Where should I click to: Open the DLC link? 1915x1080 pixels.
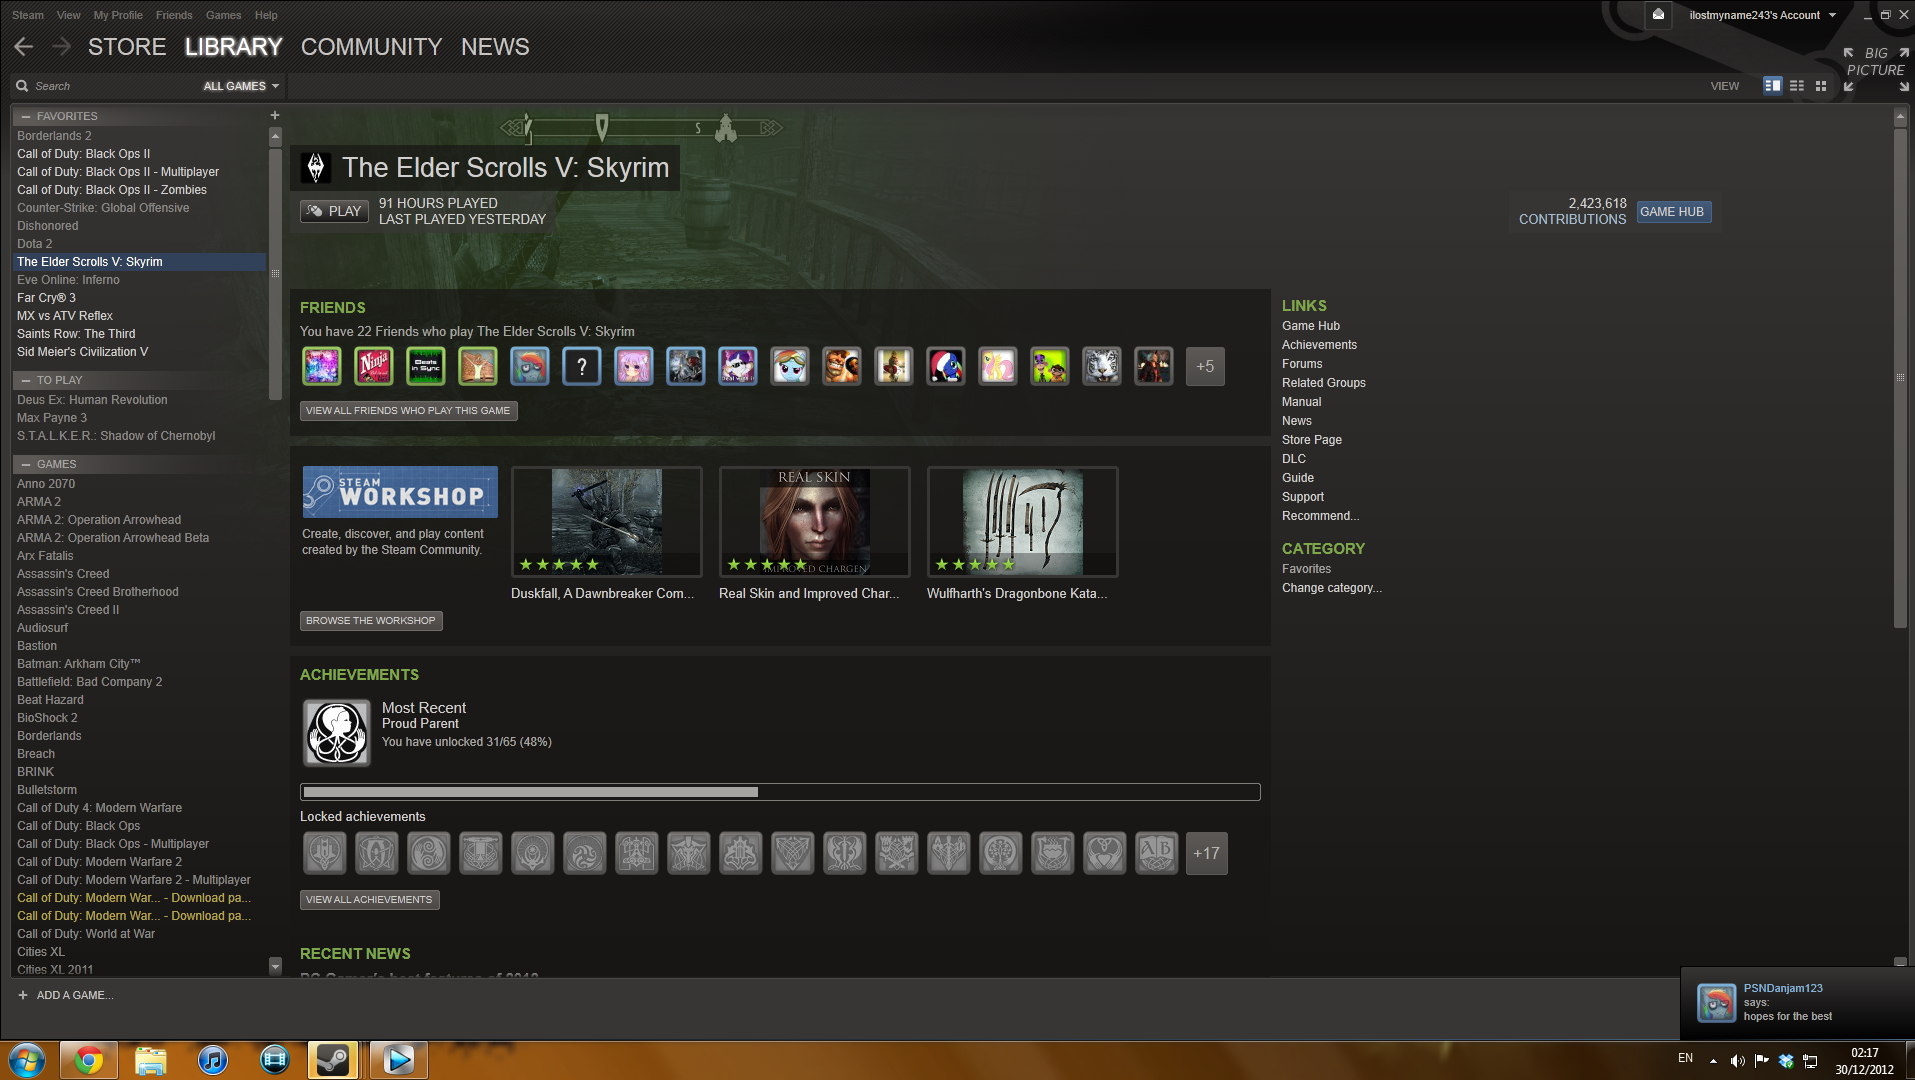click(1294, 459)
